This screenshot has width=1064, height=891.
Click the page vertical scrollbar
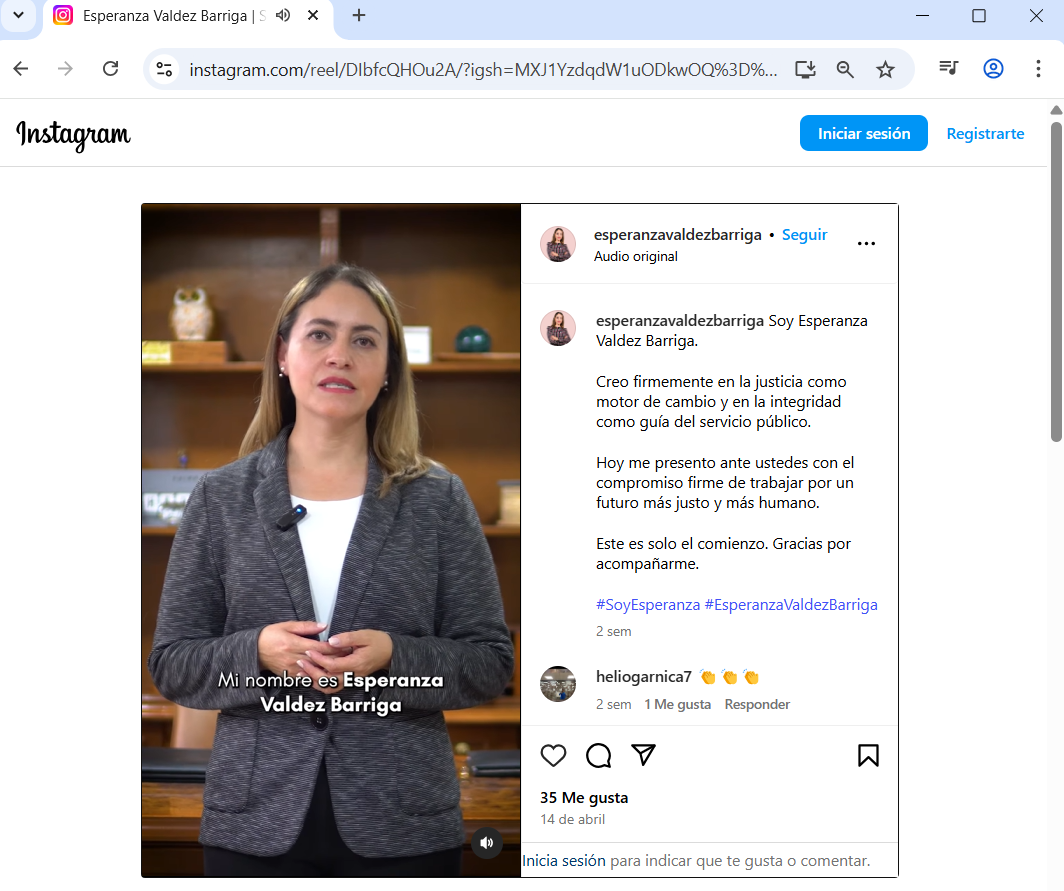click(1056, 282)
